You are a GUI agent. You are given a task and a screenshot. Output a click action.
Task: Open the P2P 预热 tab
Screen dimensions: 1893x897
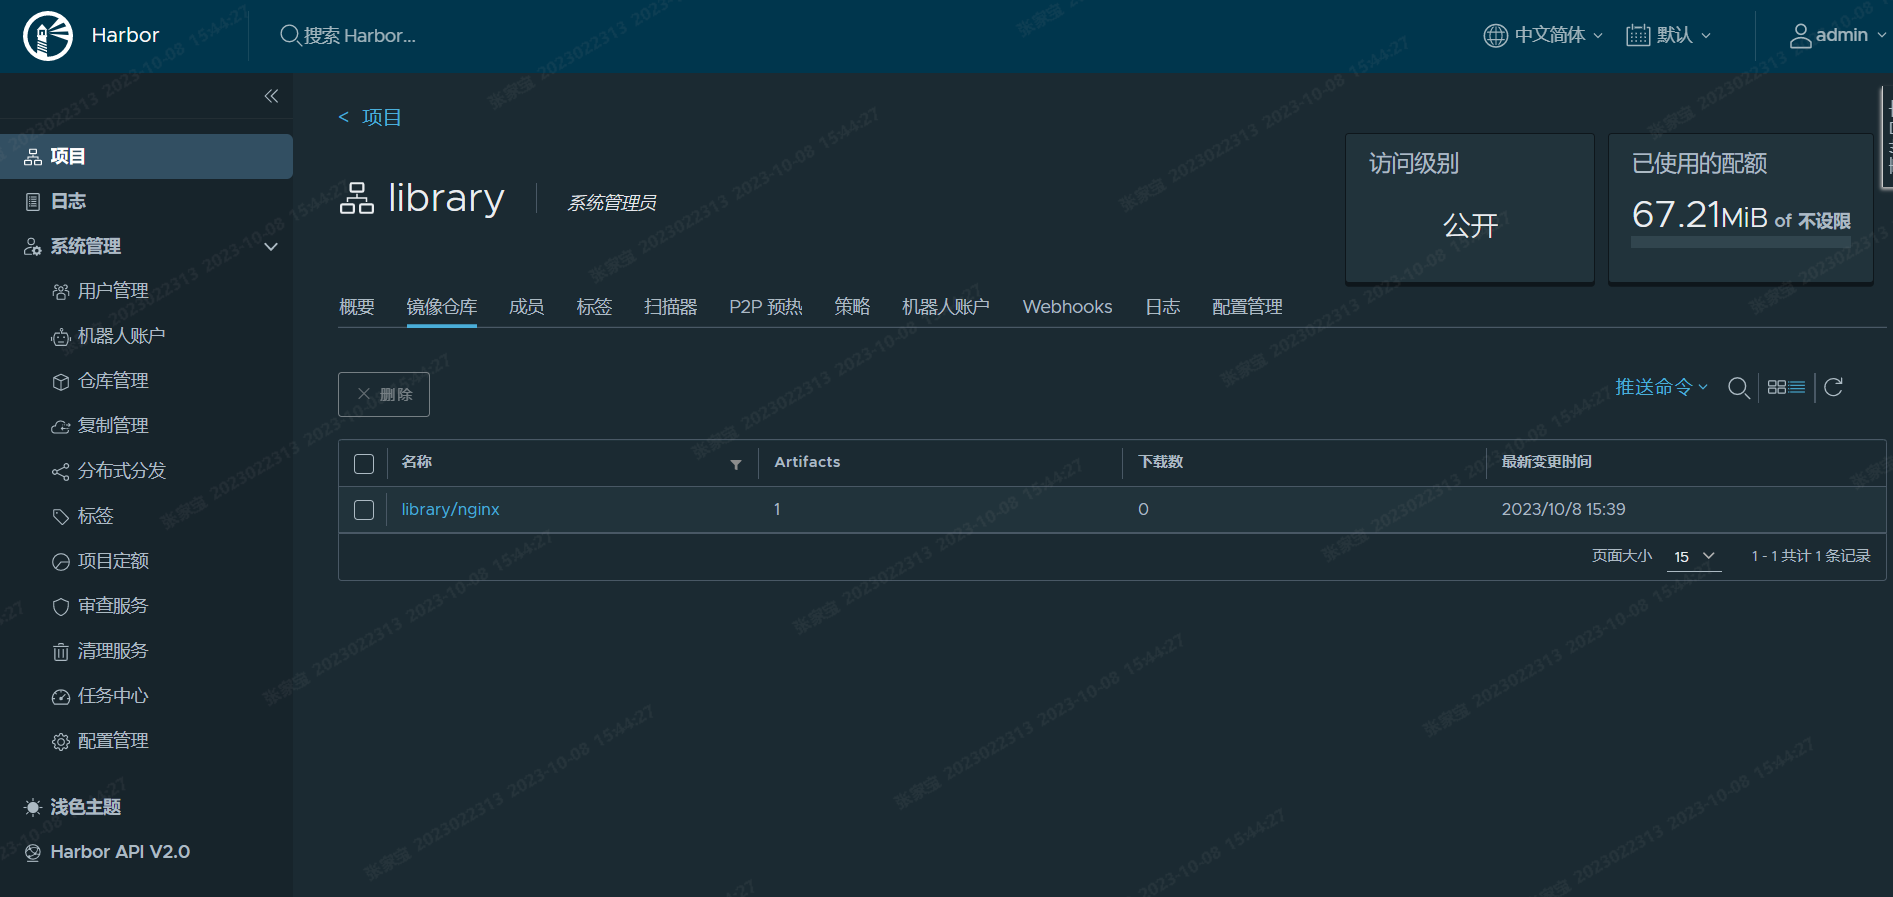766,307
